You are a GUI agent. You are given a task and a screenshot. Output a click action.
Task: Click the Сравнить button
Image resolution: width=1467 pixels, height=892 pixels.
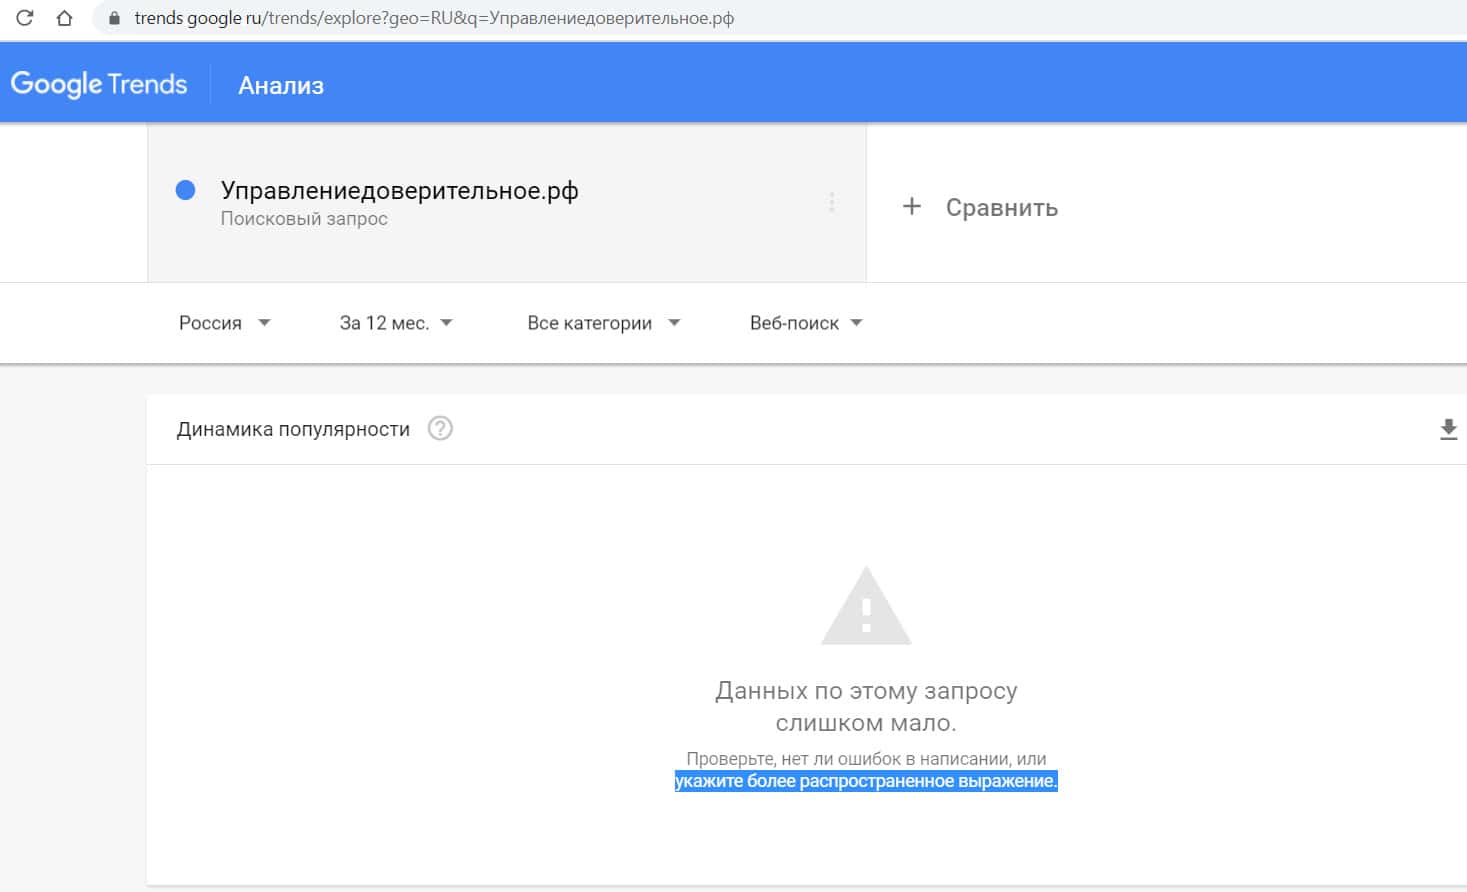tap(1001, 208)
